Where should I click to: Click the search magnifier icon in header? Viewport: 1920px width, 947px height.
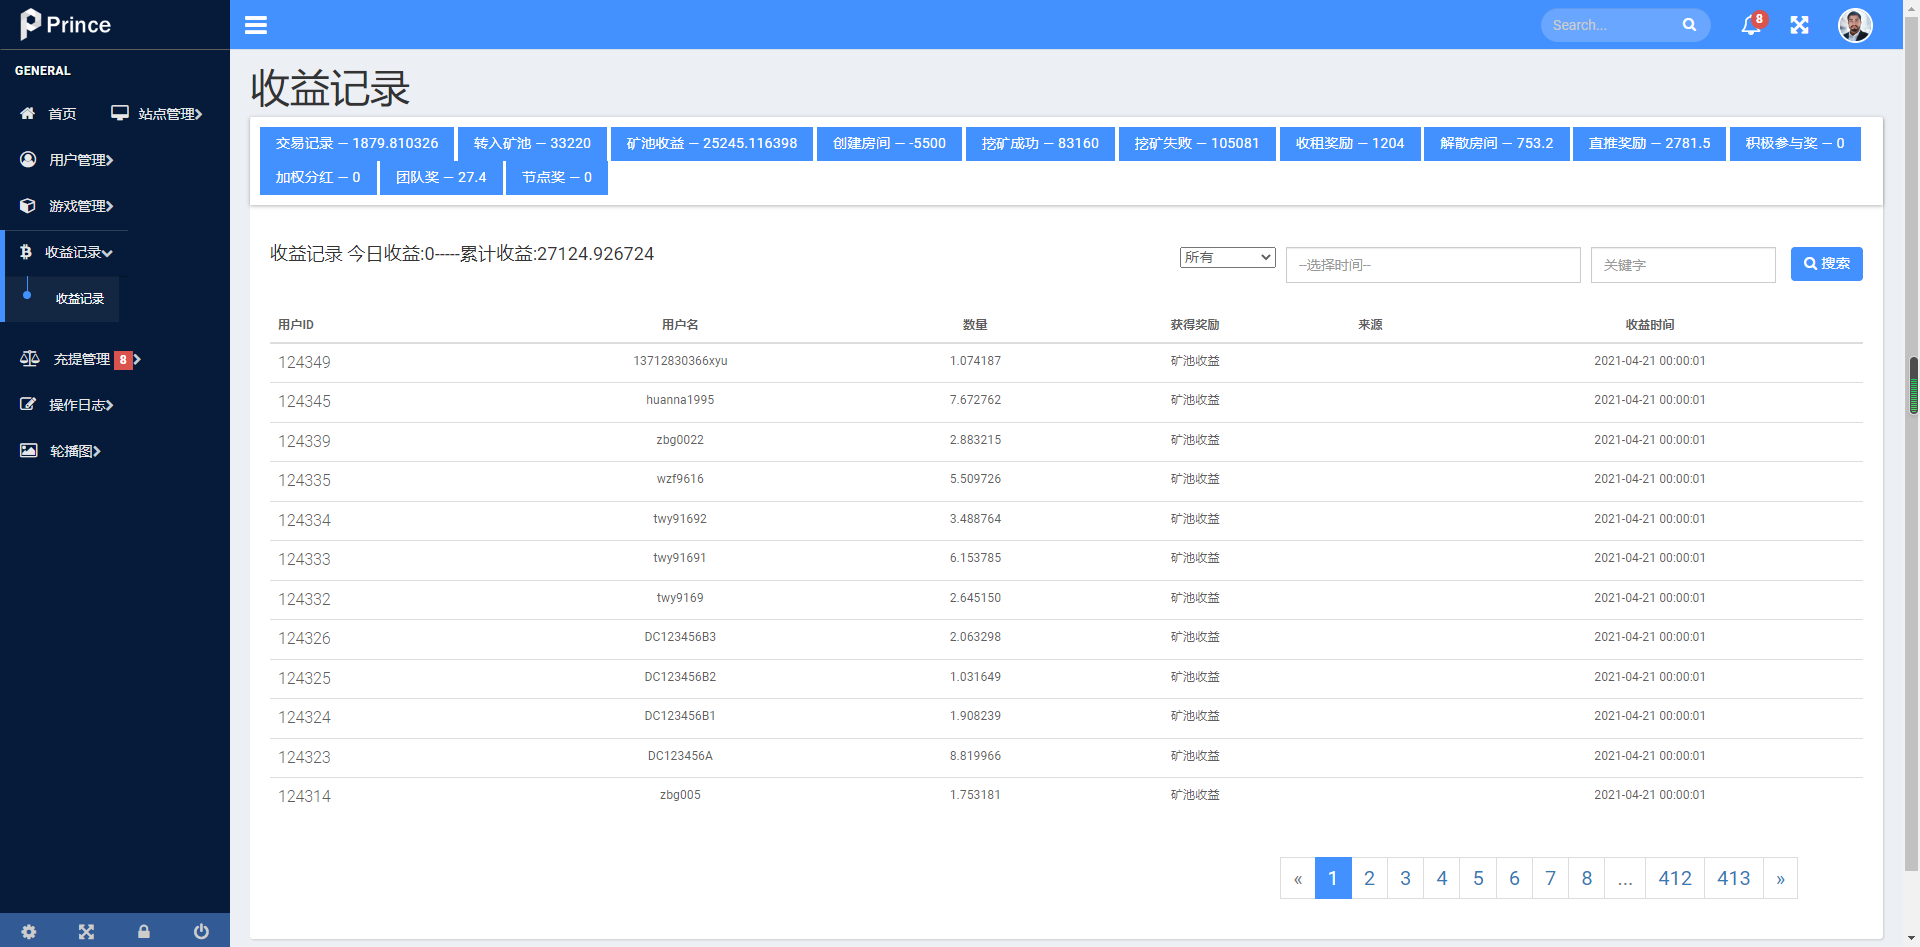click(x=1689, y=25)
